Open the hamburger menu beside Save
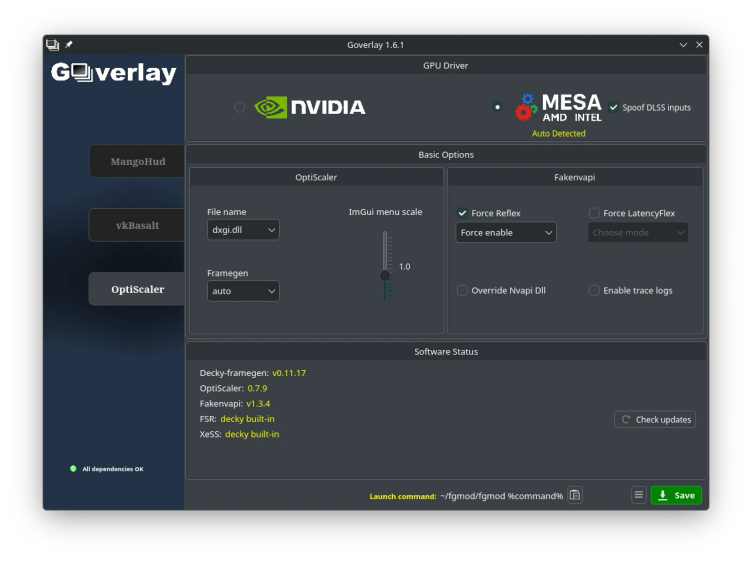Screen dimensions: 752x561 639,495
